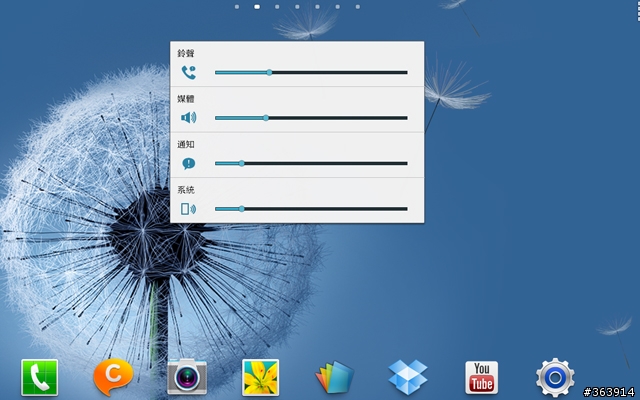Image resolution: width=640 pixels, height=400 pixels.
Task: Tap the notification speech bubble icon
Action: [x=189, y=164]
